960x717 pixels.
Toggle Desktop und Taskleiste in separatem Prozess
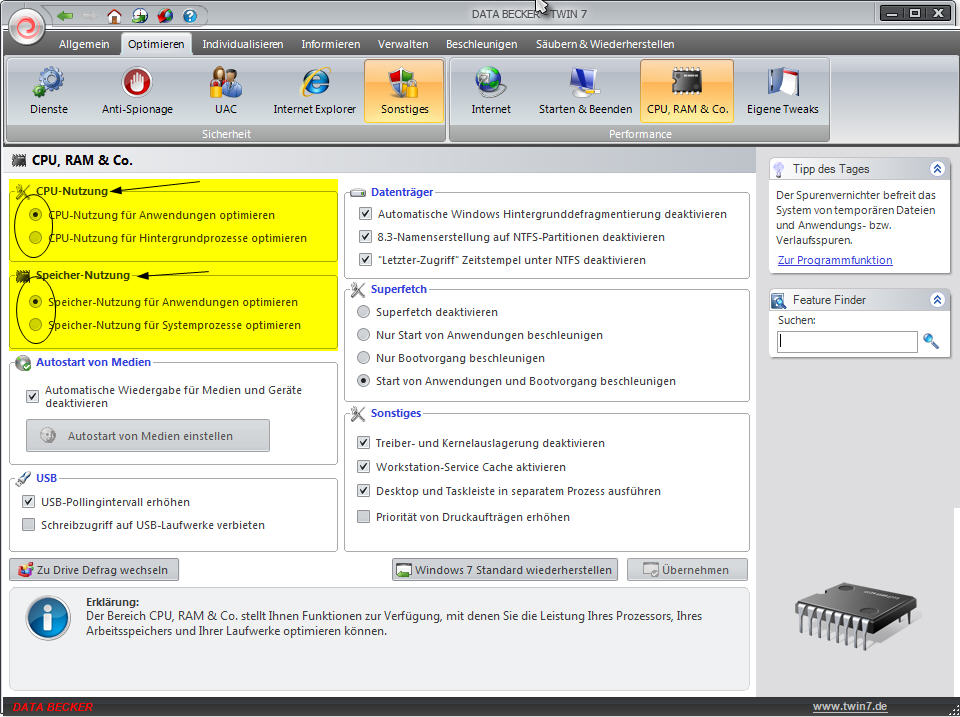[364, 490]
